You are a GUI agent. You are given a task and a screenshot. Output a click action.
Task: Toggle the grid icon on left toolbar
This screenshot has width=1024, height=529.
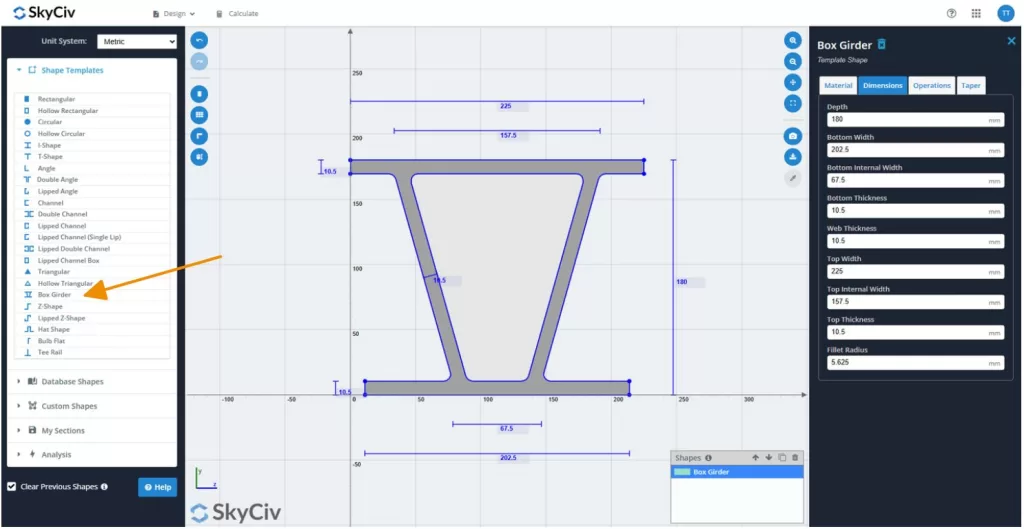point(199,115)
